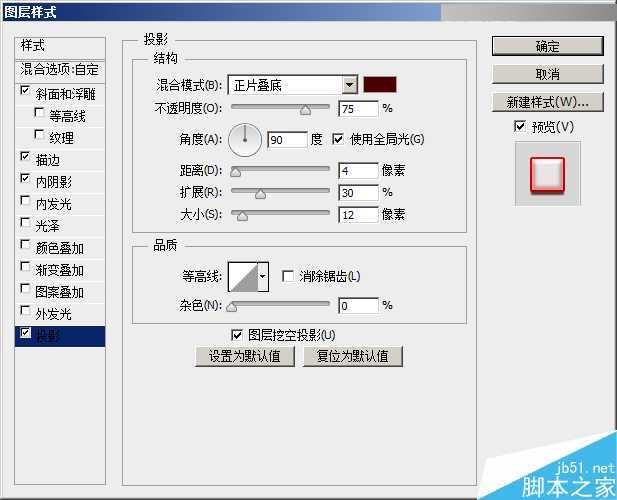Viewport: 617px width, 500px height.
Task: Select the 内发光 style label
Action: coord(54,204)
